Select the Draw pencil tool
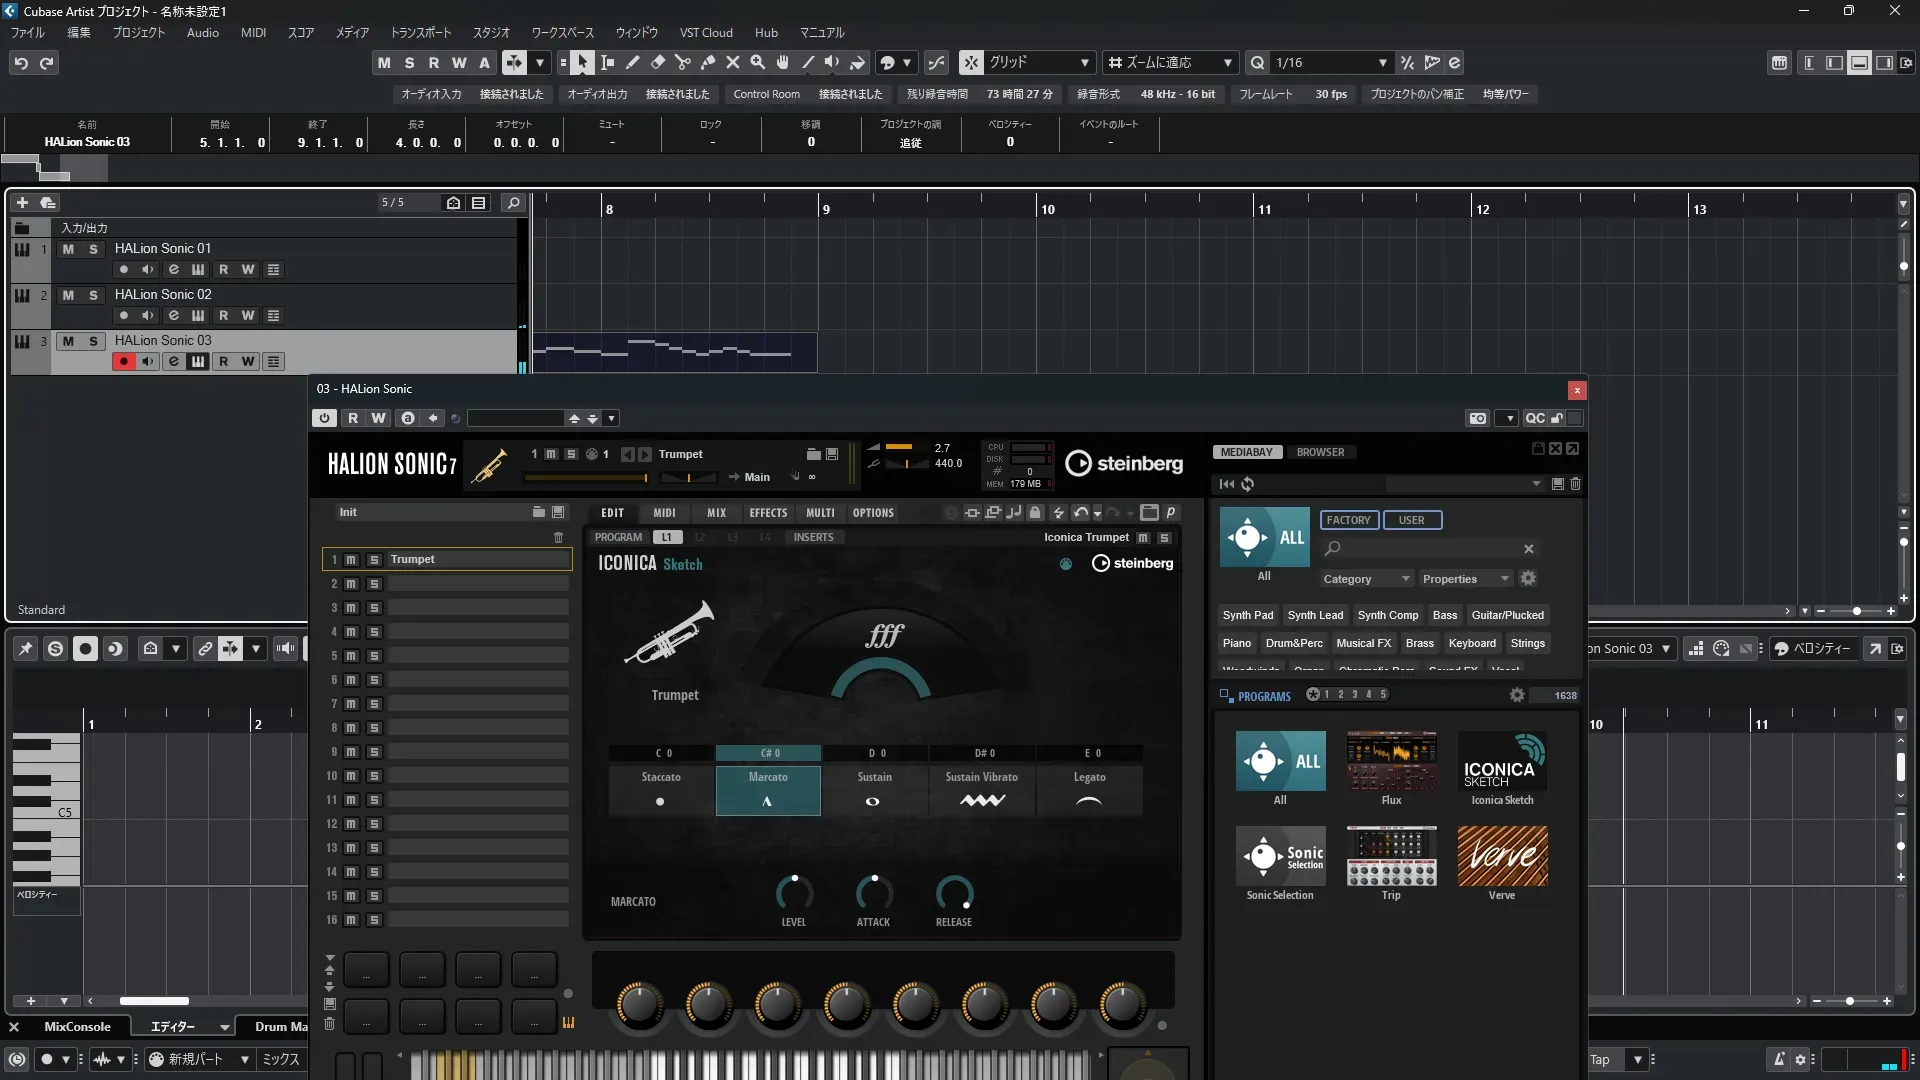The height and width of the screenshot is (1080, 1920). pyautogui.click(x=632, y=63)
